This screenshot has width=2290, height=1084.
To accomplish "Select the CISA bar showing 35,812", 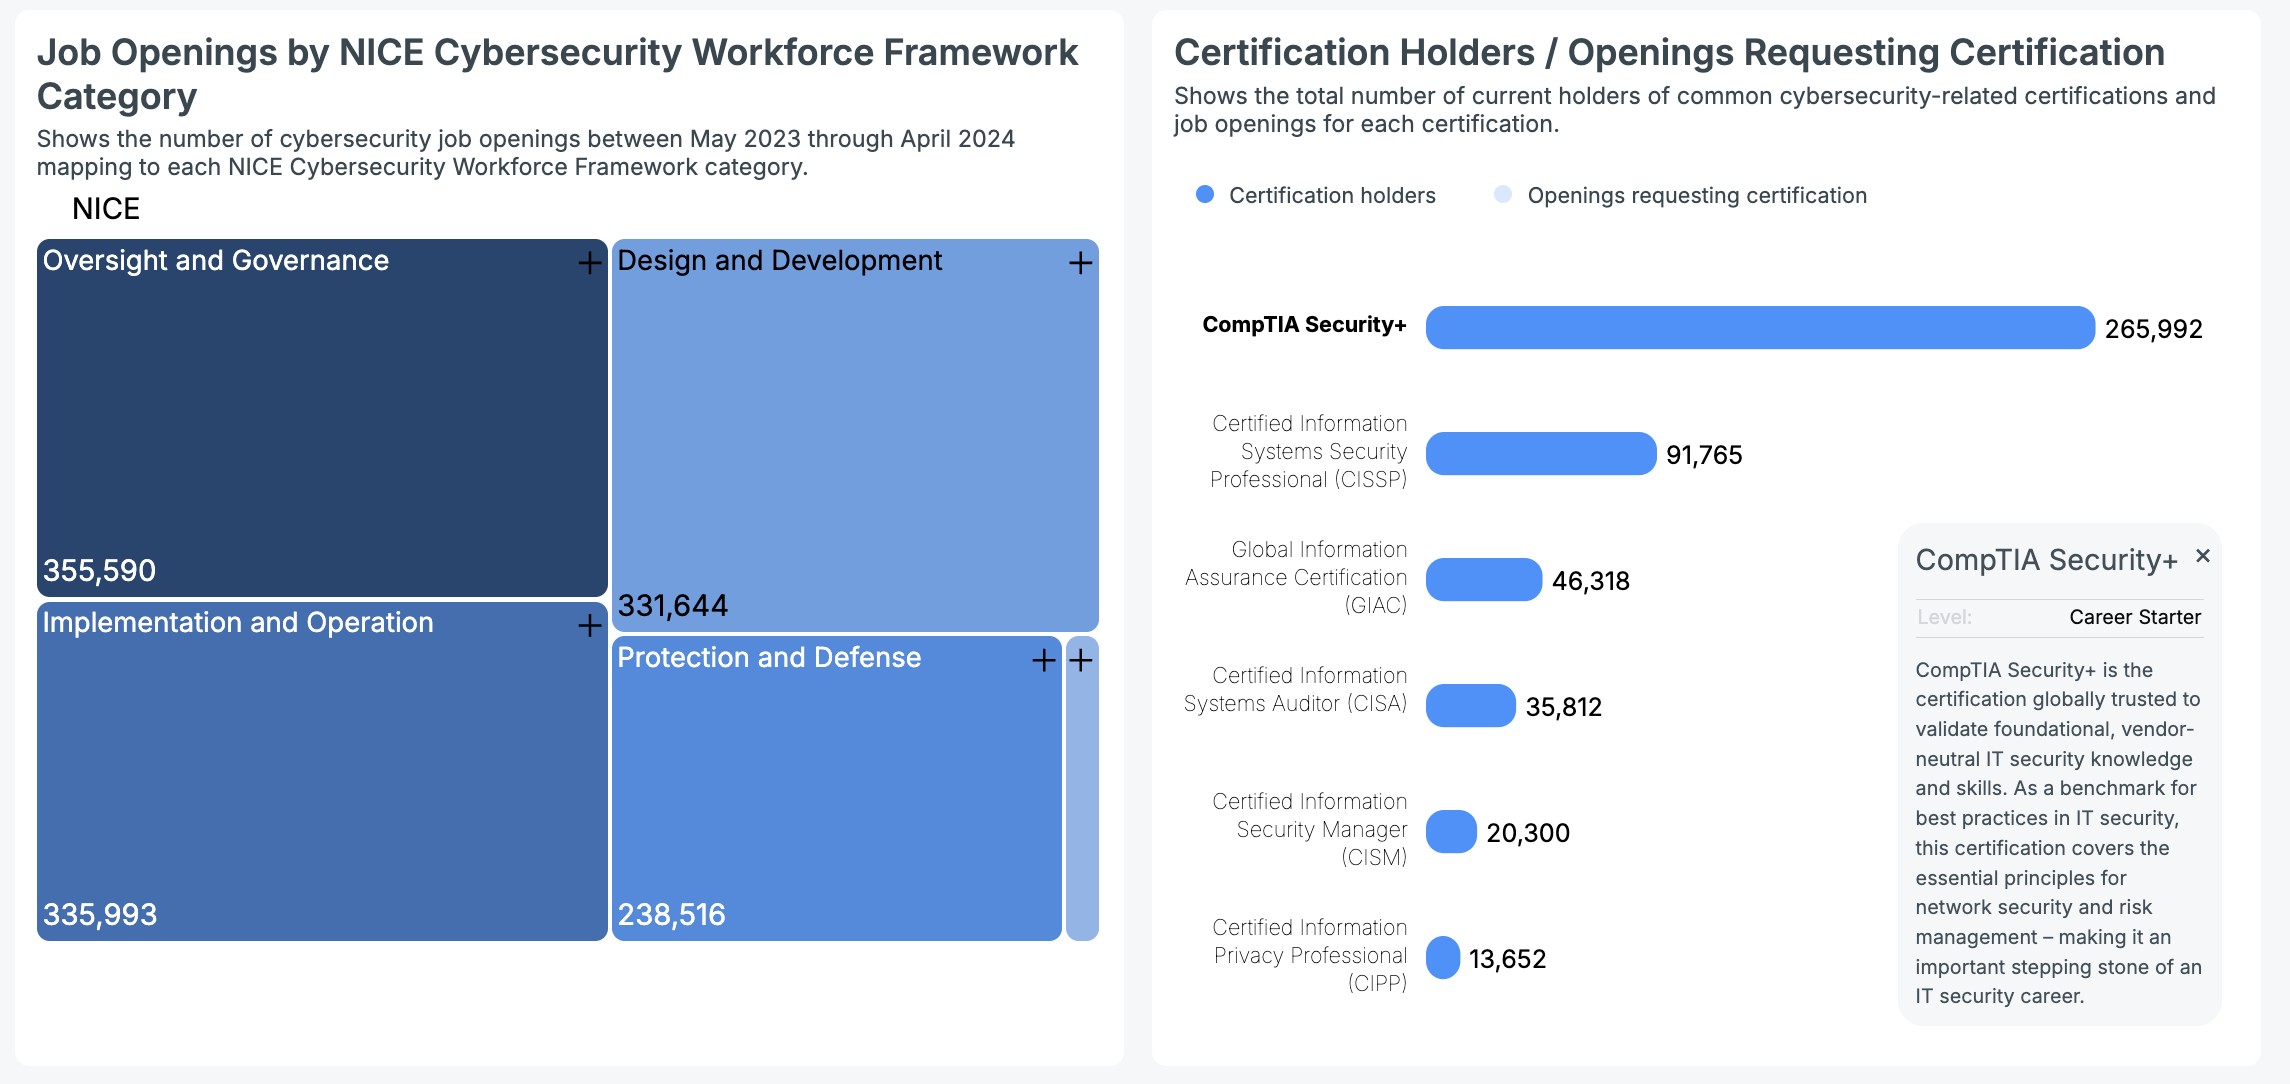I will click(x=1471, y=706).
